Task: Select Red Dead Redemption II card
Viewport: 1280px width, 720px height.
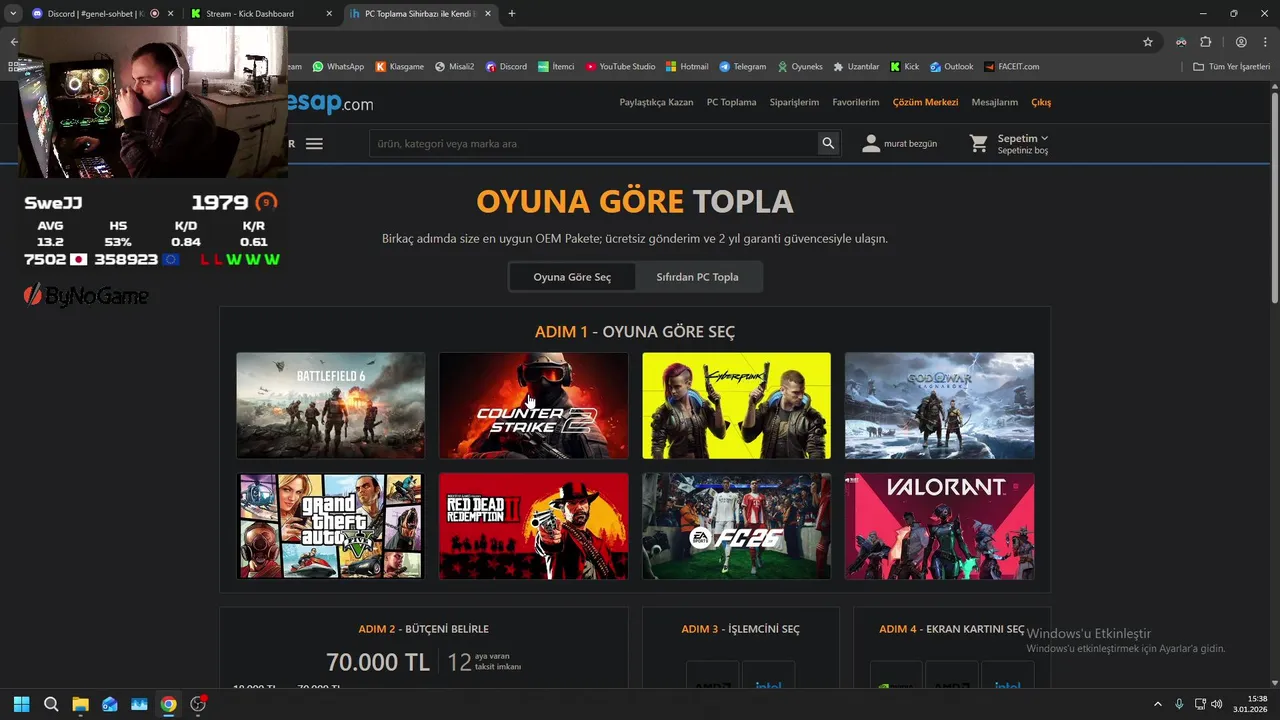Action: pyautogui.click(x=533, y=526)
